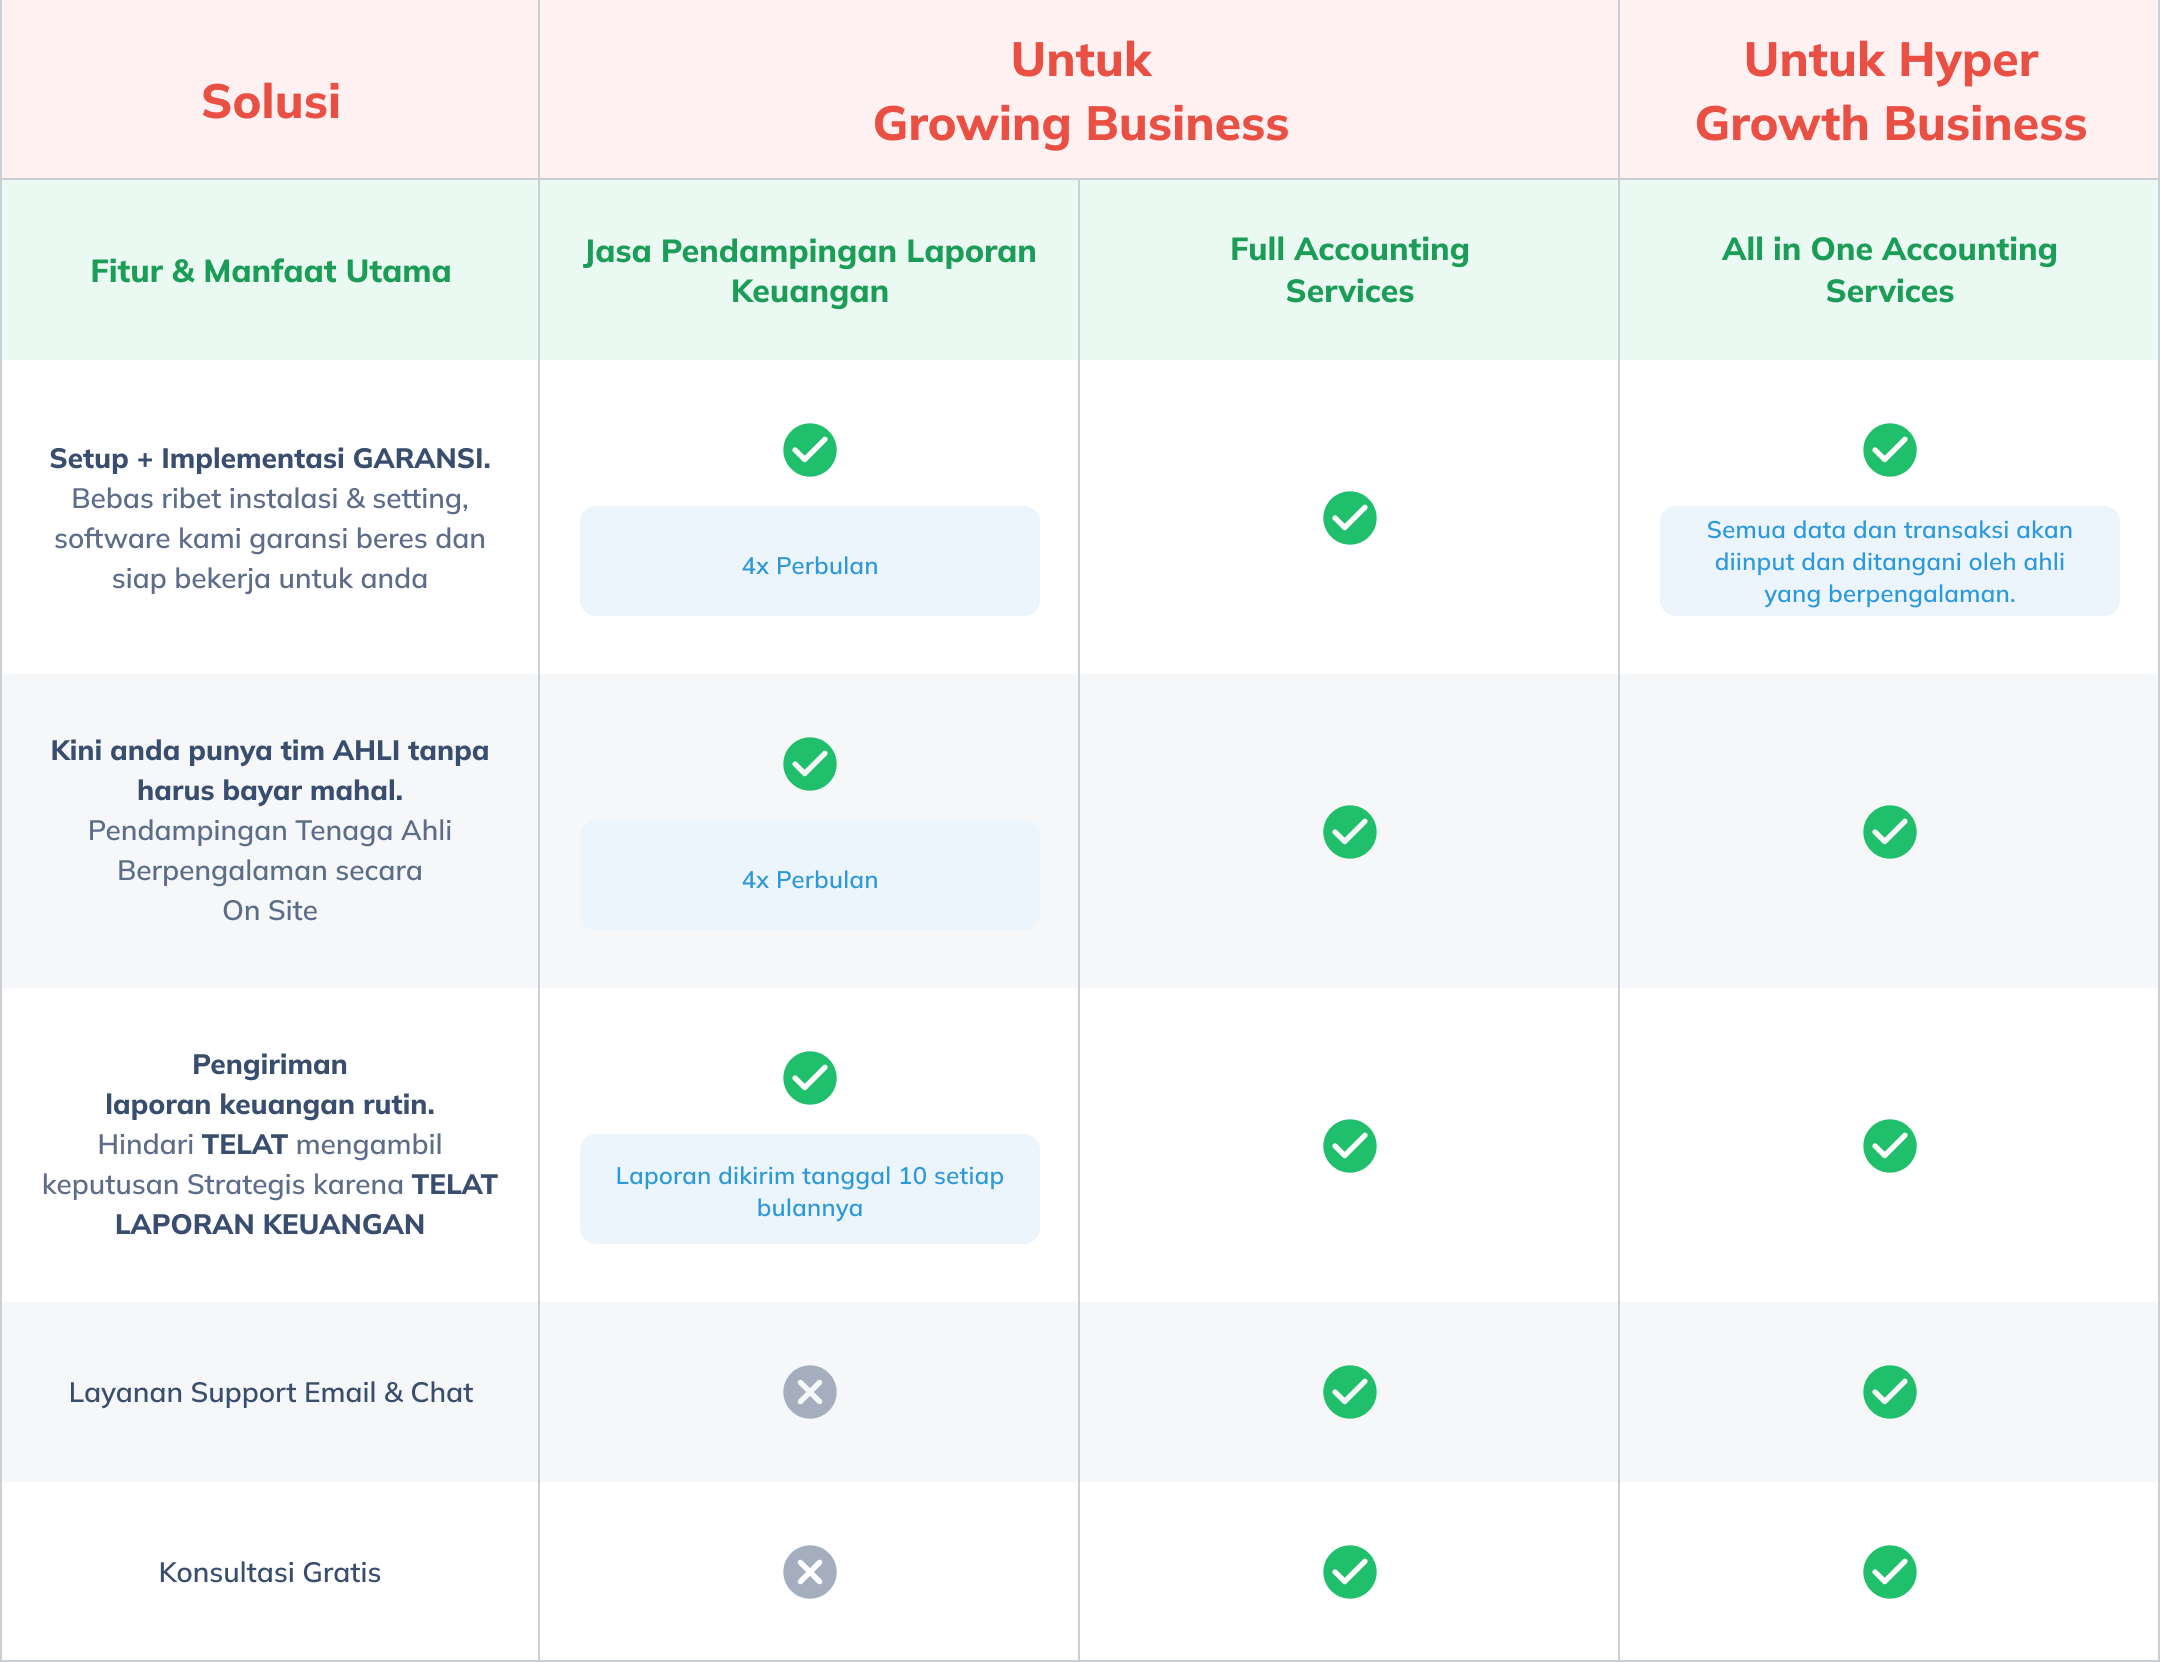Screen dimensions: 2160x1662
Task: Click Setup check under All in One Accounting
Action: point(1889,450)
